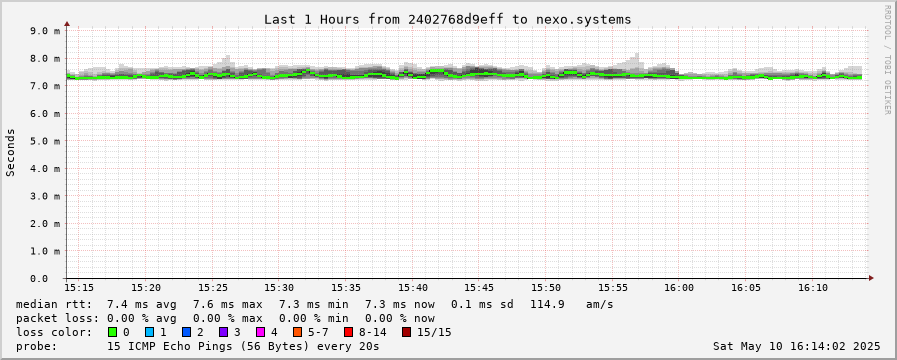This screenshot has width=897, height=360.
Task: Click the red 8-14 loss swatch
Action: [x=348, y=332]
